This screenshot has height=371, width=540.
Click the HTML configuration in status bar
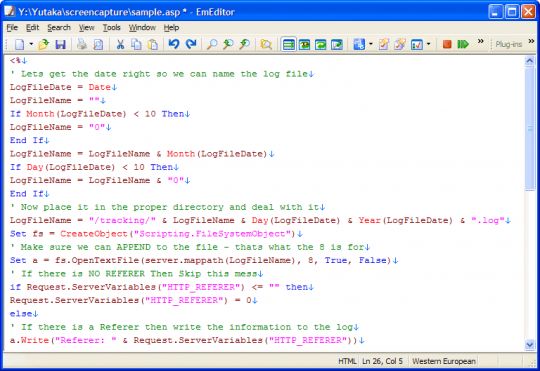click(x=347, y=361)
